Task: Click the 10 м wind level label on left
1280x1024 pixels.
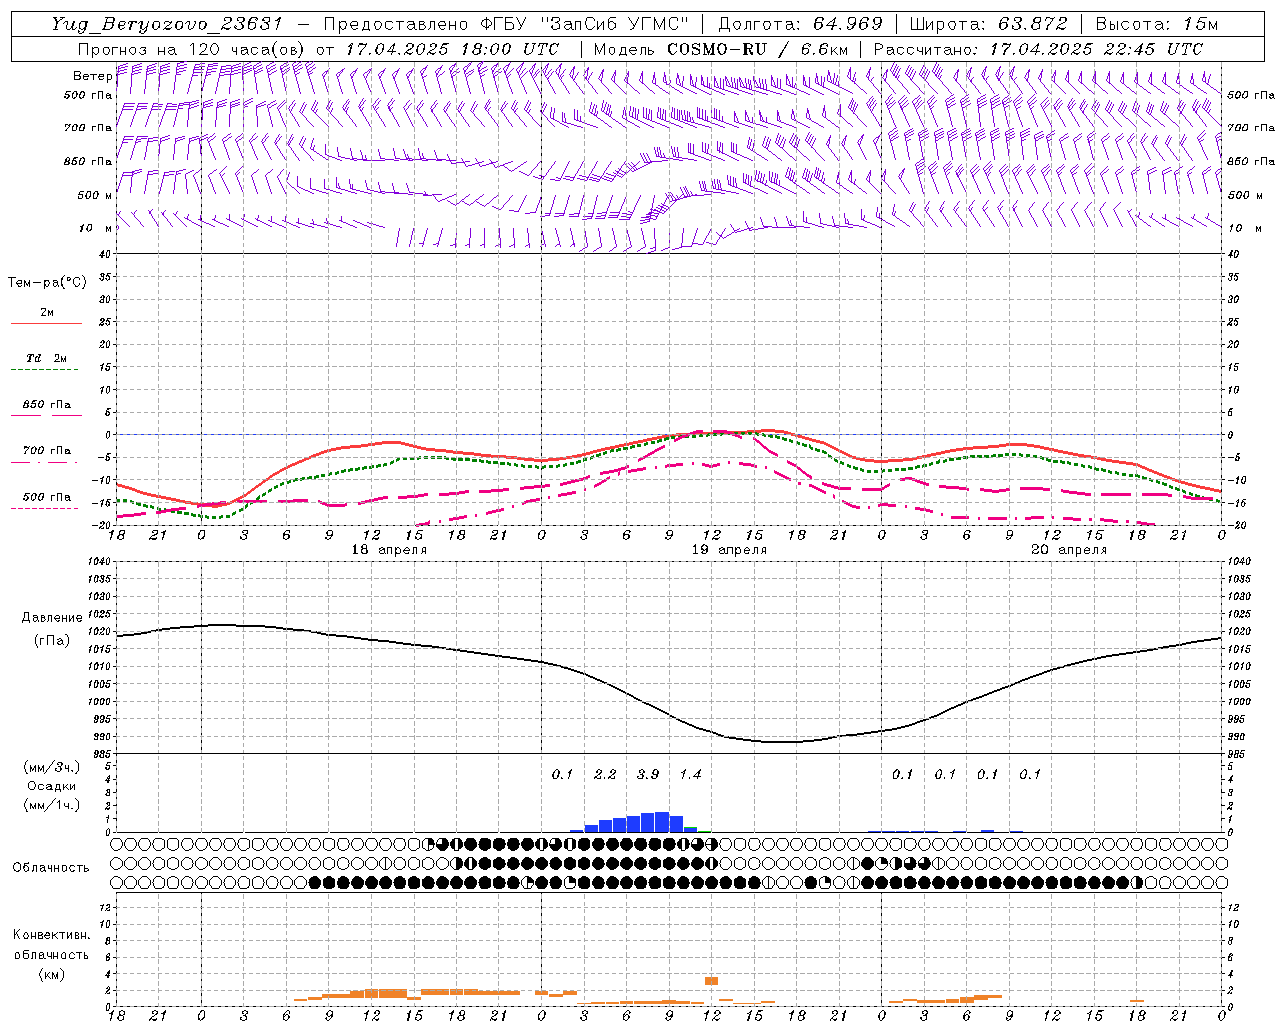Action: tap(96, 228)
